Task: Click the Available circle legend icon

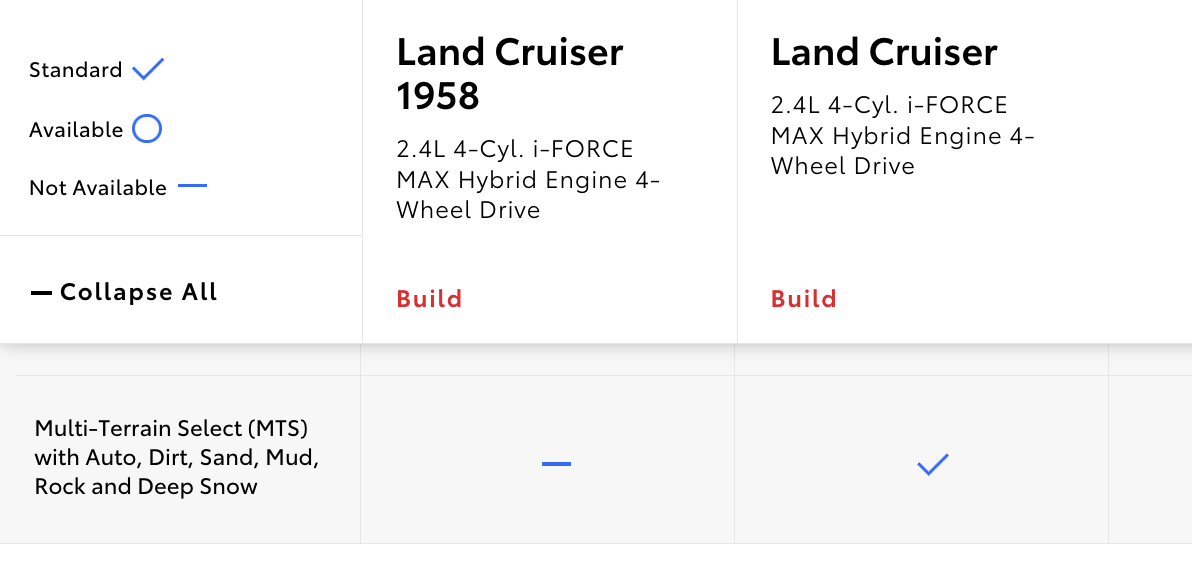Action: 147,128
